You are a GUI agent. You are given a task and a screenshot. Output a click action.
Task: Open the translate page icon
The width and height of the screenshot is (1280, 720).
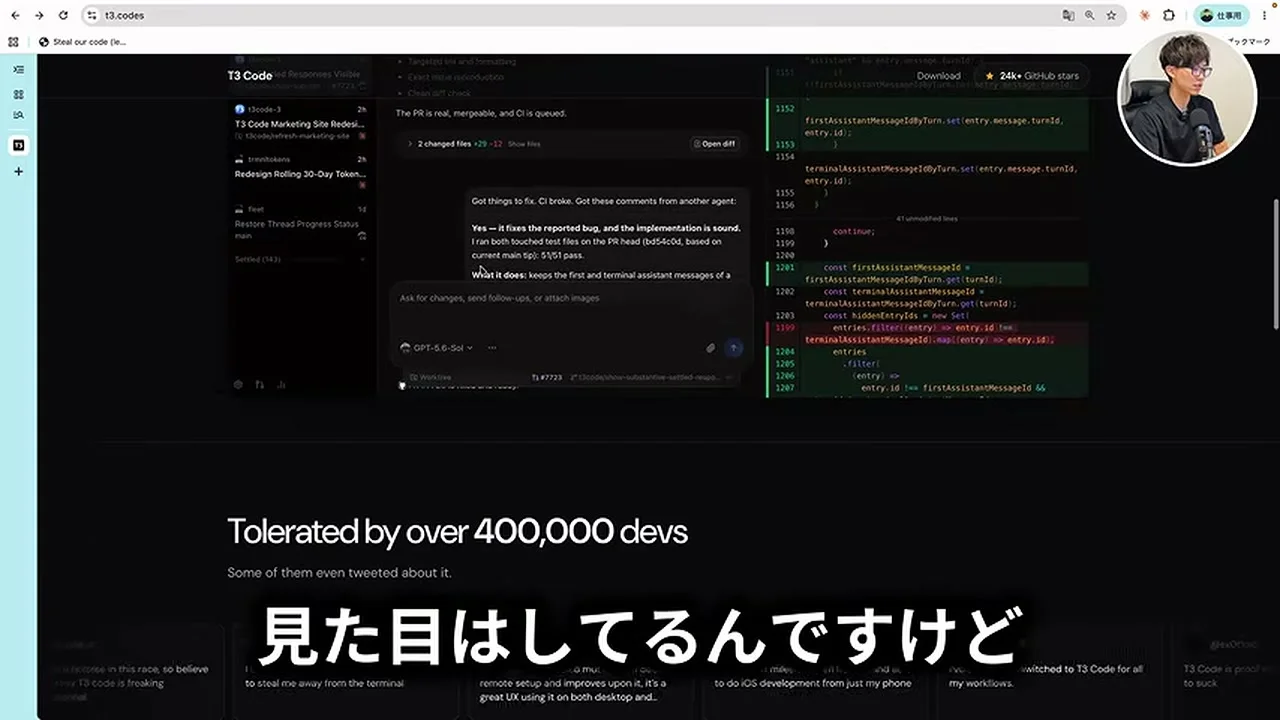(x=1068, y=16)
